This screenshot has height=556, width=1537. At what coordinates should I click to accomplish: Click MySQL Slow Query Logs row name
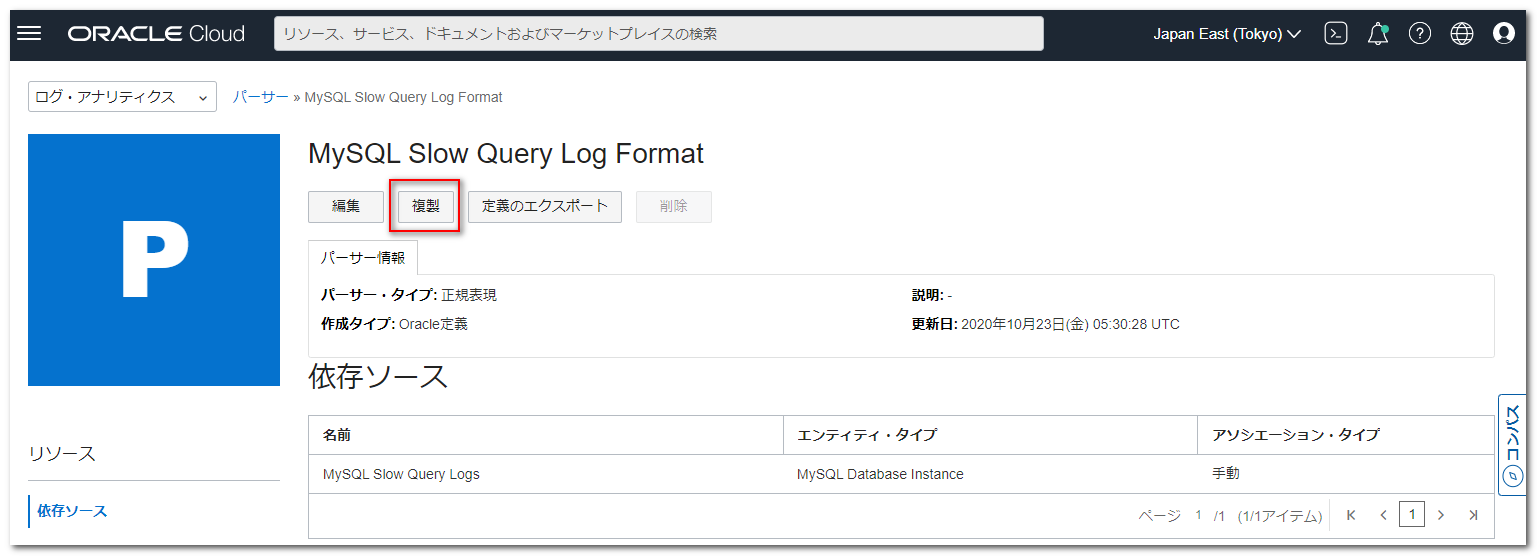pyautogui.click(x=401, y=474)
